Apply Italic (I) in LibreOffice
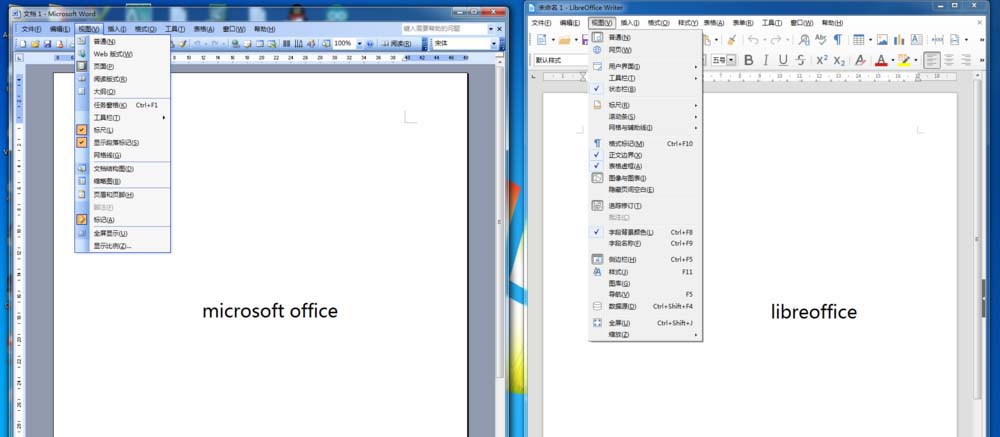 coord(766,60)
